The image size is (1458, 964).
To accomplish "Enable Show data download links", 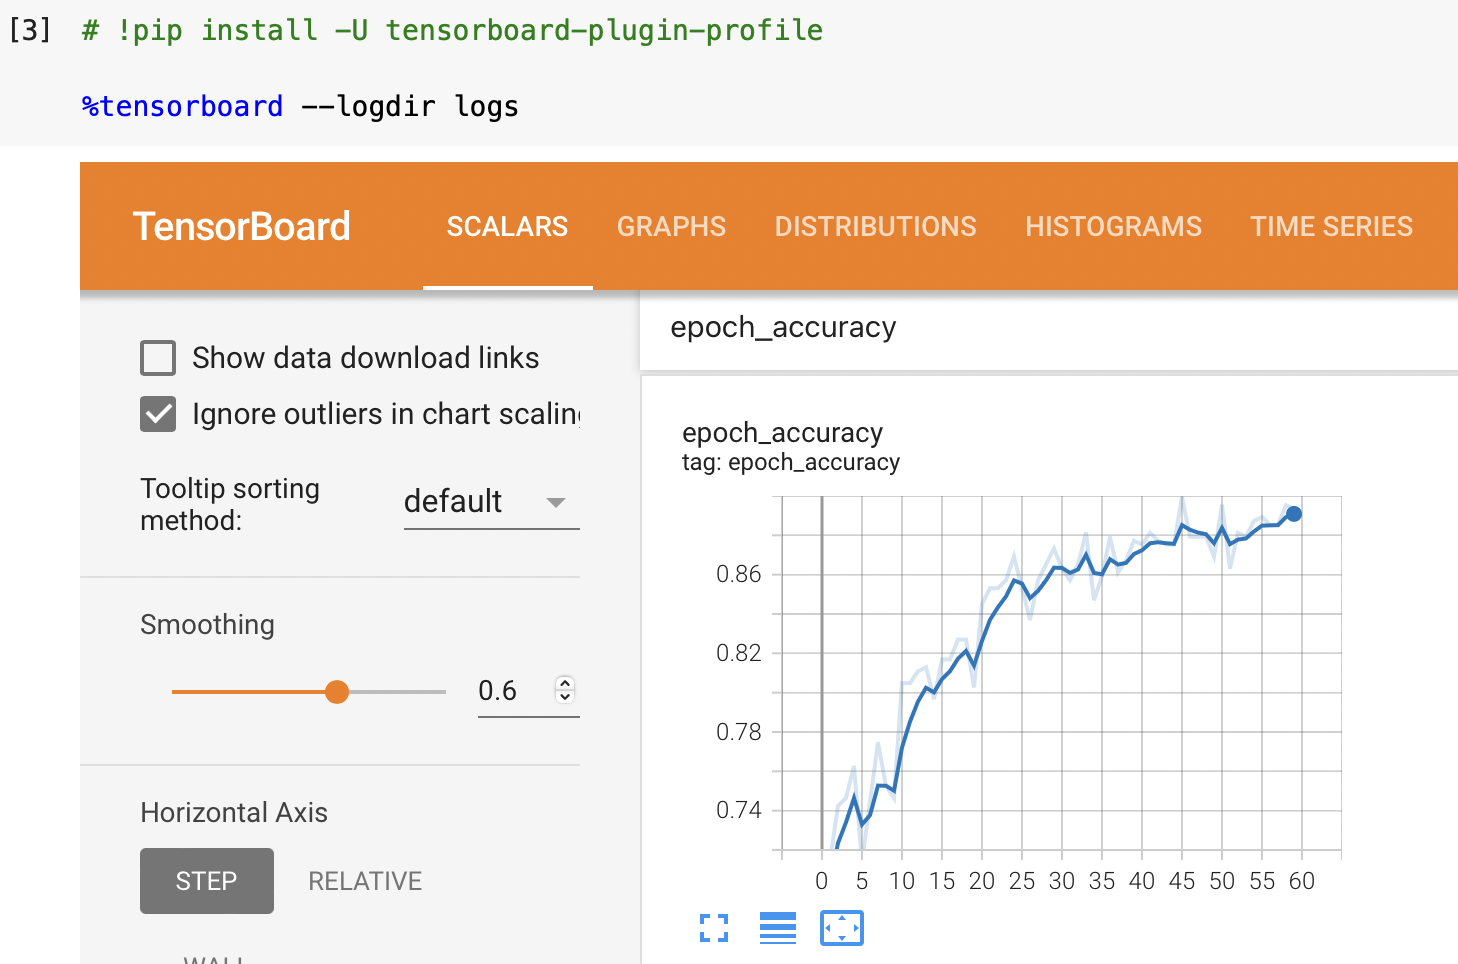I will click(x=157, y=357).
